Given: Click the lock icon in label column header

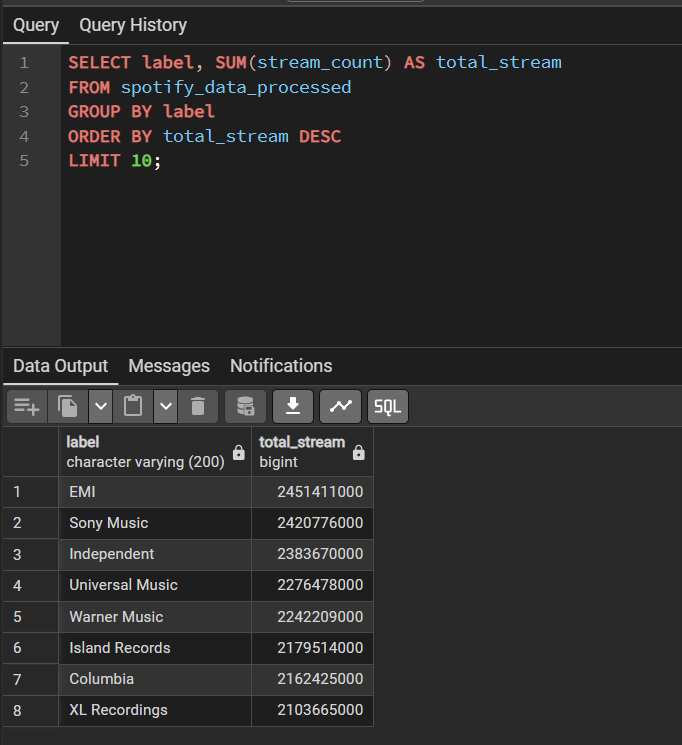Looking at the screenshot, I should pyautogui.click(x=239, y=453).
